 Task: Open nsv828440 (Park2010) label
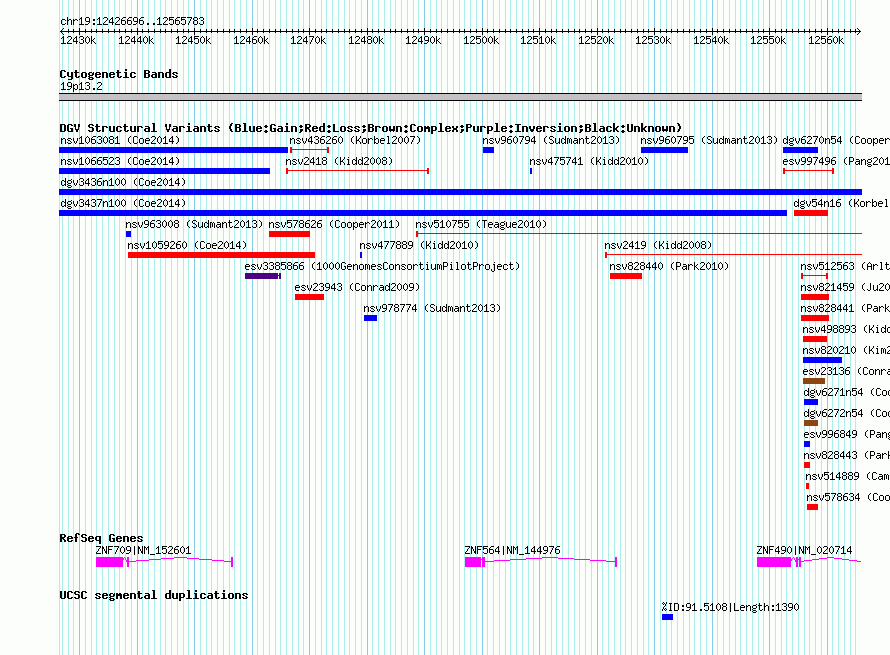pos(669,266)
